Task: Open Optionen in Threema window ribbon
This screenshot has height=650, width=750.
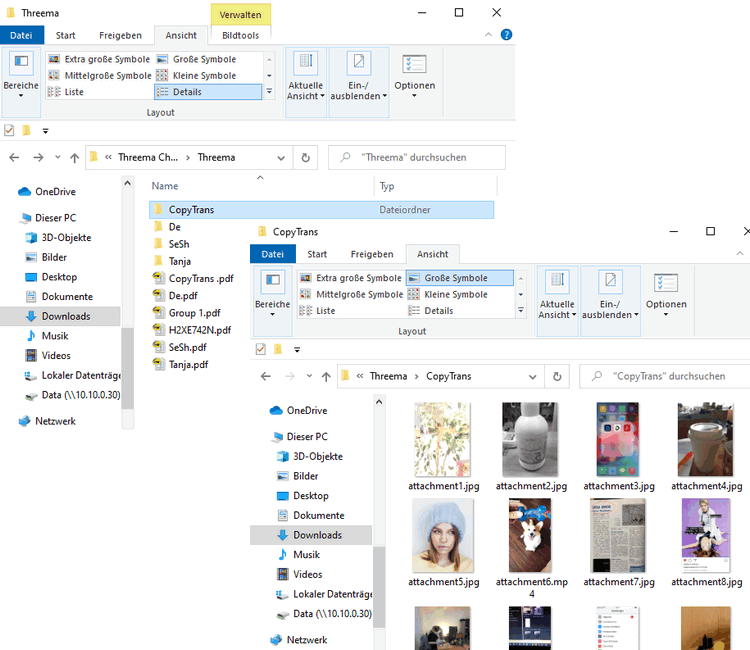Action: click(x=415, y=77)
